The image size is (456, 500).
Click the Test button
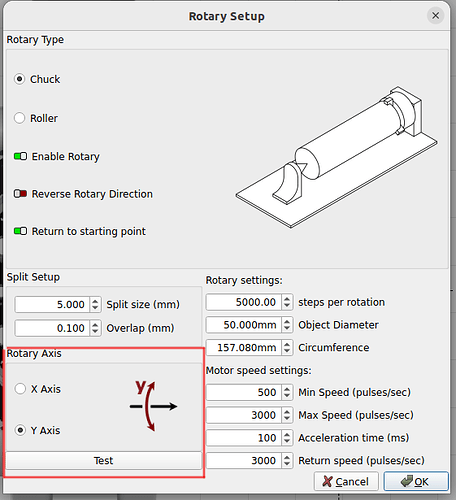point(103,460)
